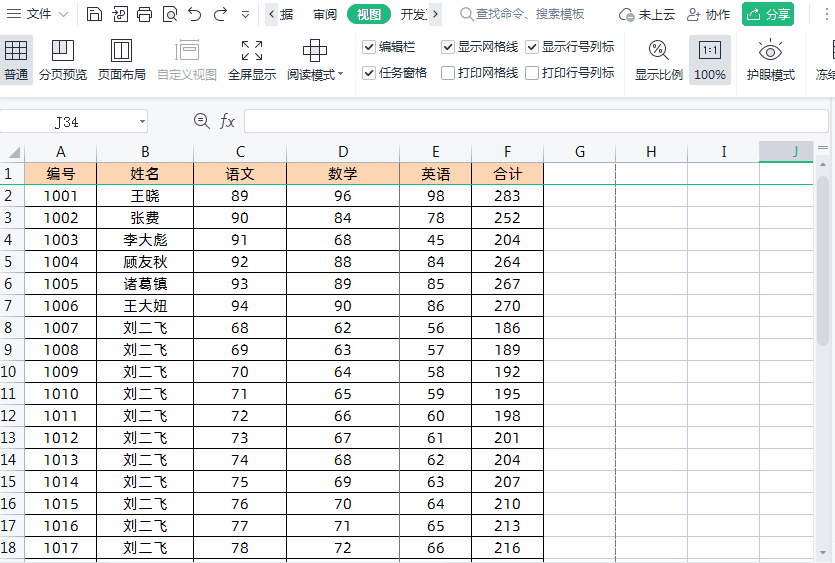Screen dimensions: 835x563
Task: Select the cell containing 顾友秋
Action: tap(145, 262)
